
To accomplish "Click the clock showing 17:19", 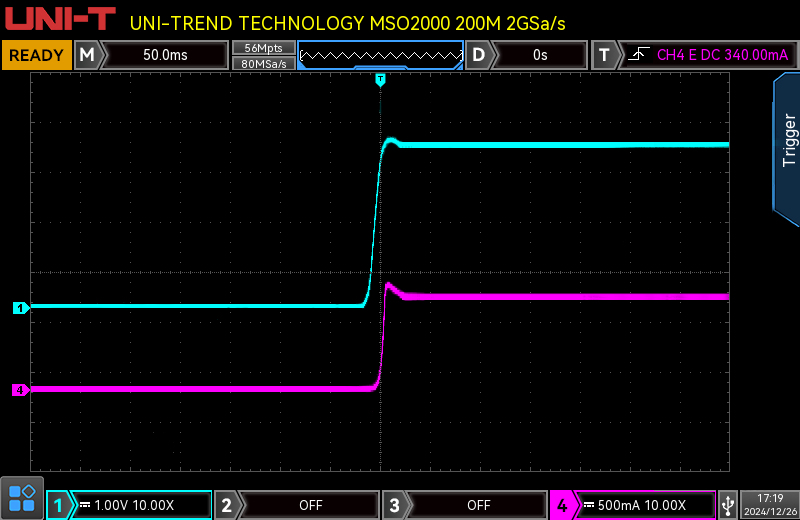I will [x=770, y=497].
